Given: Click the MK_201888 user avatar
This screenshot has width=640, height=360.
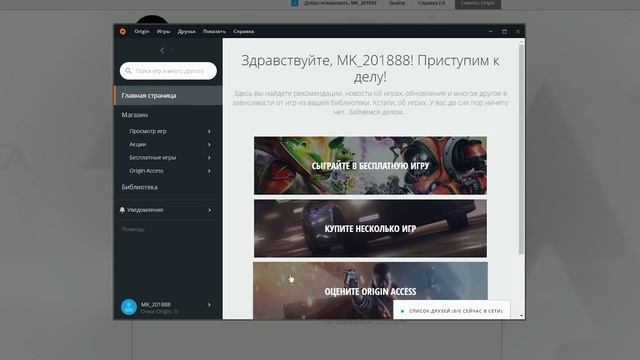Looking at the screenshot, I should click(129, 307).
